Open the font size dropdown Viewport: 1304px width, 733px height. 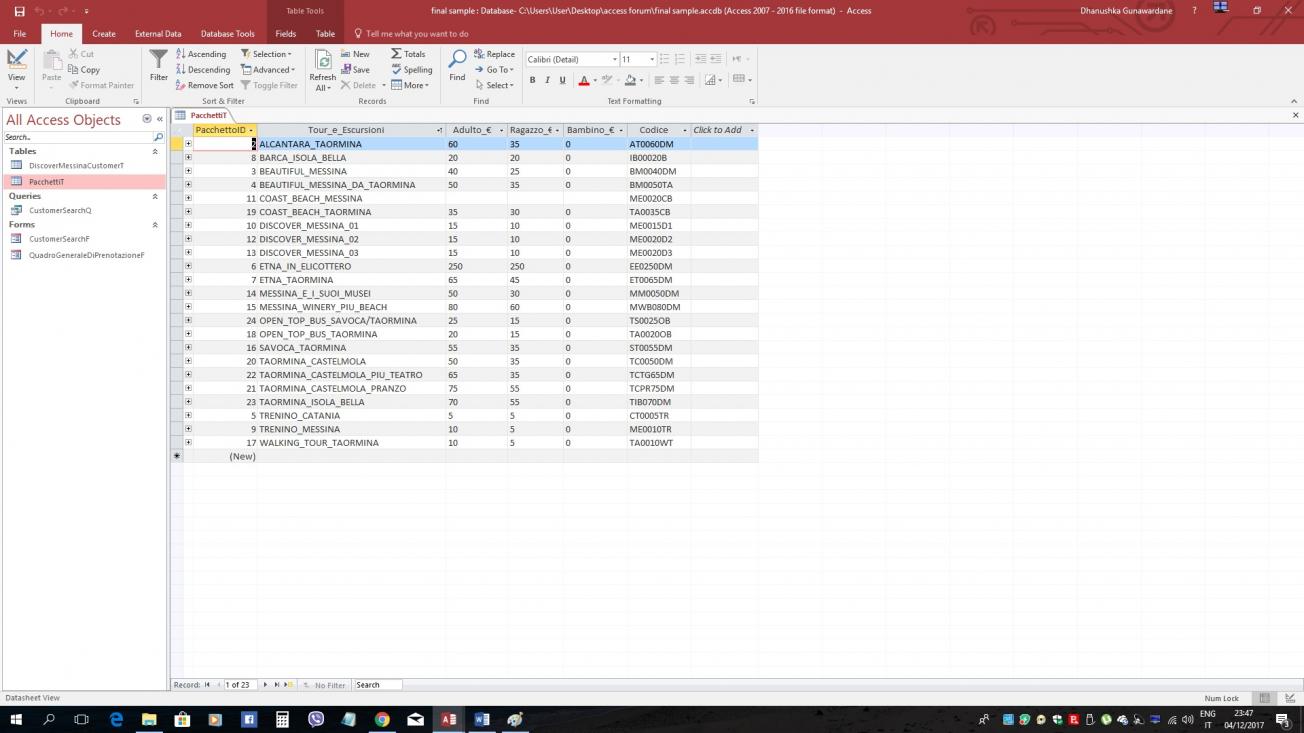[x=652, y=60]
